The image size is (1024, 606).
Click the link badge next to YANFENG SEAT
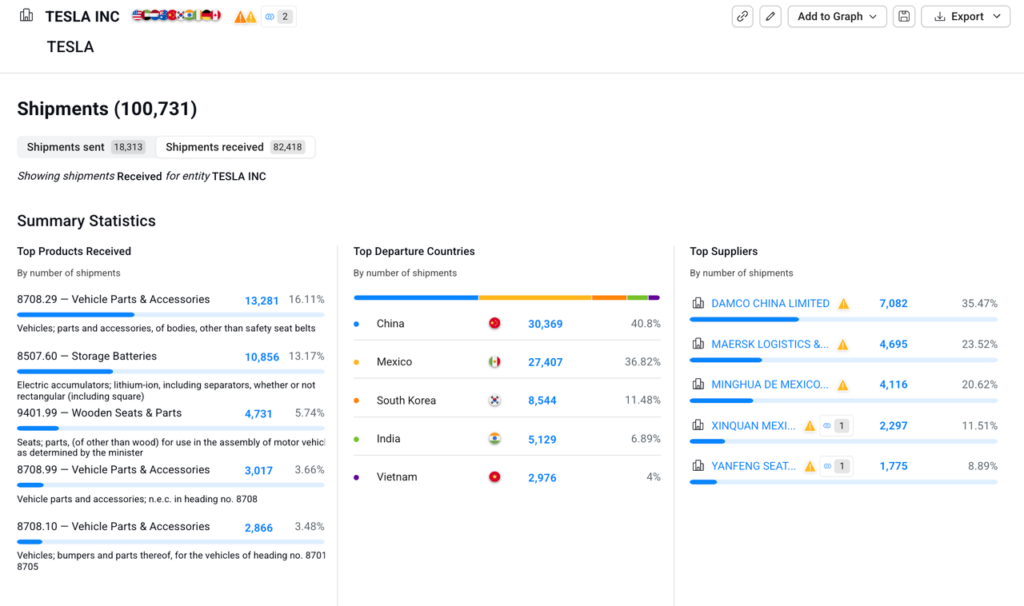click(x=835, y=466)
